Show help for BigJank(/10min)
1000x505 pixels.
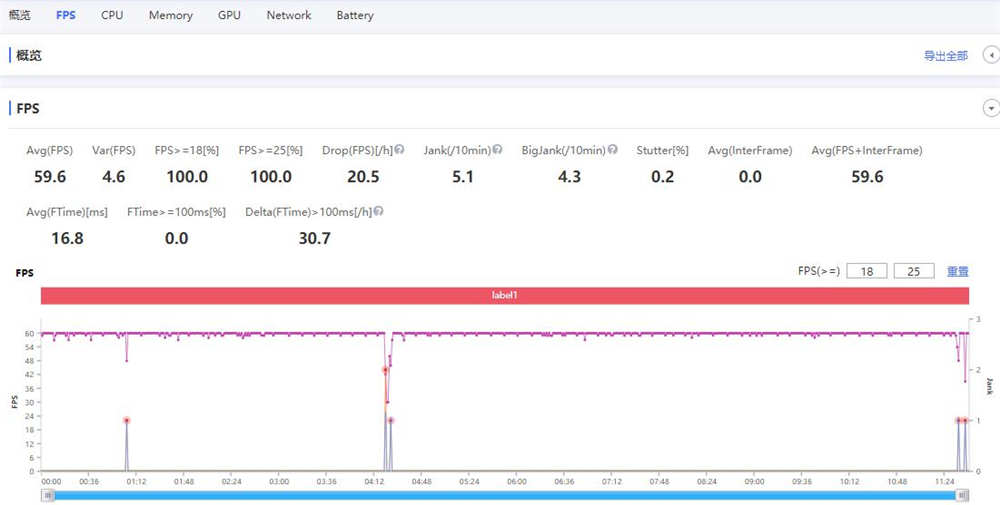tap(612, 150)
